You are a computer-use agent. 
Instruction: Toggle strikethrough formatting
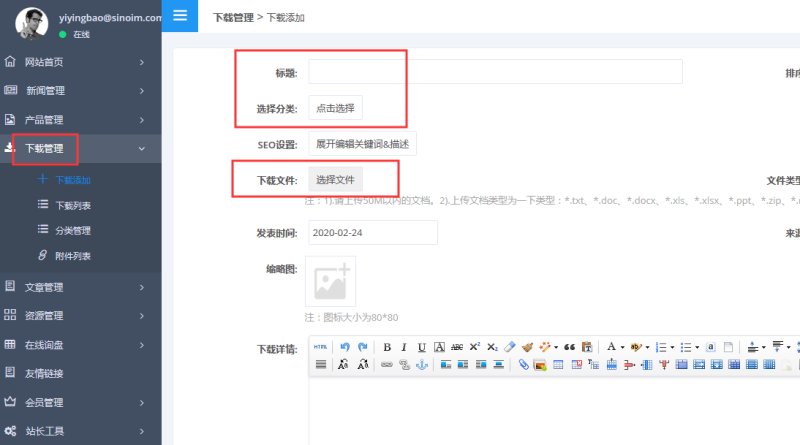457,348
